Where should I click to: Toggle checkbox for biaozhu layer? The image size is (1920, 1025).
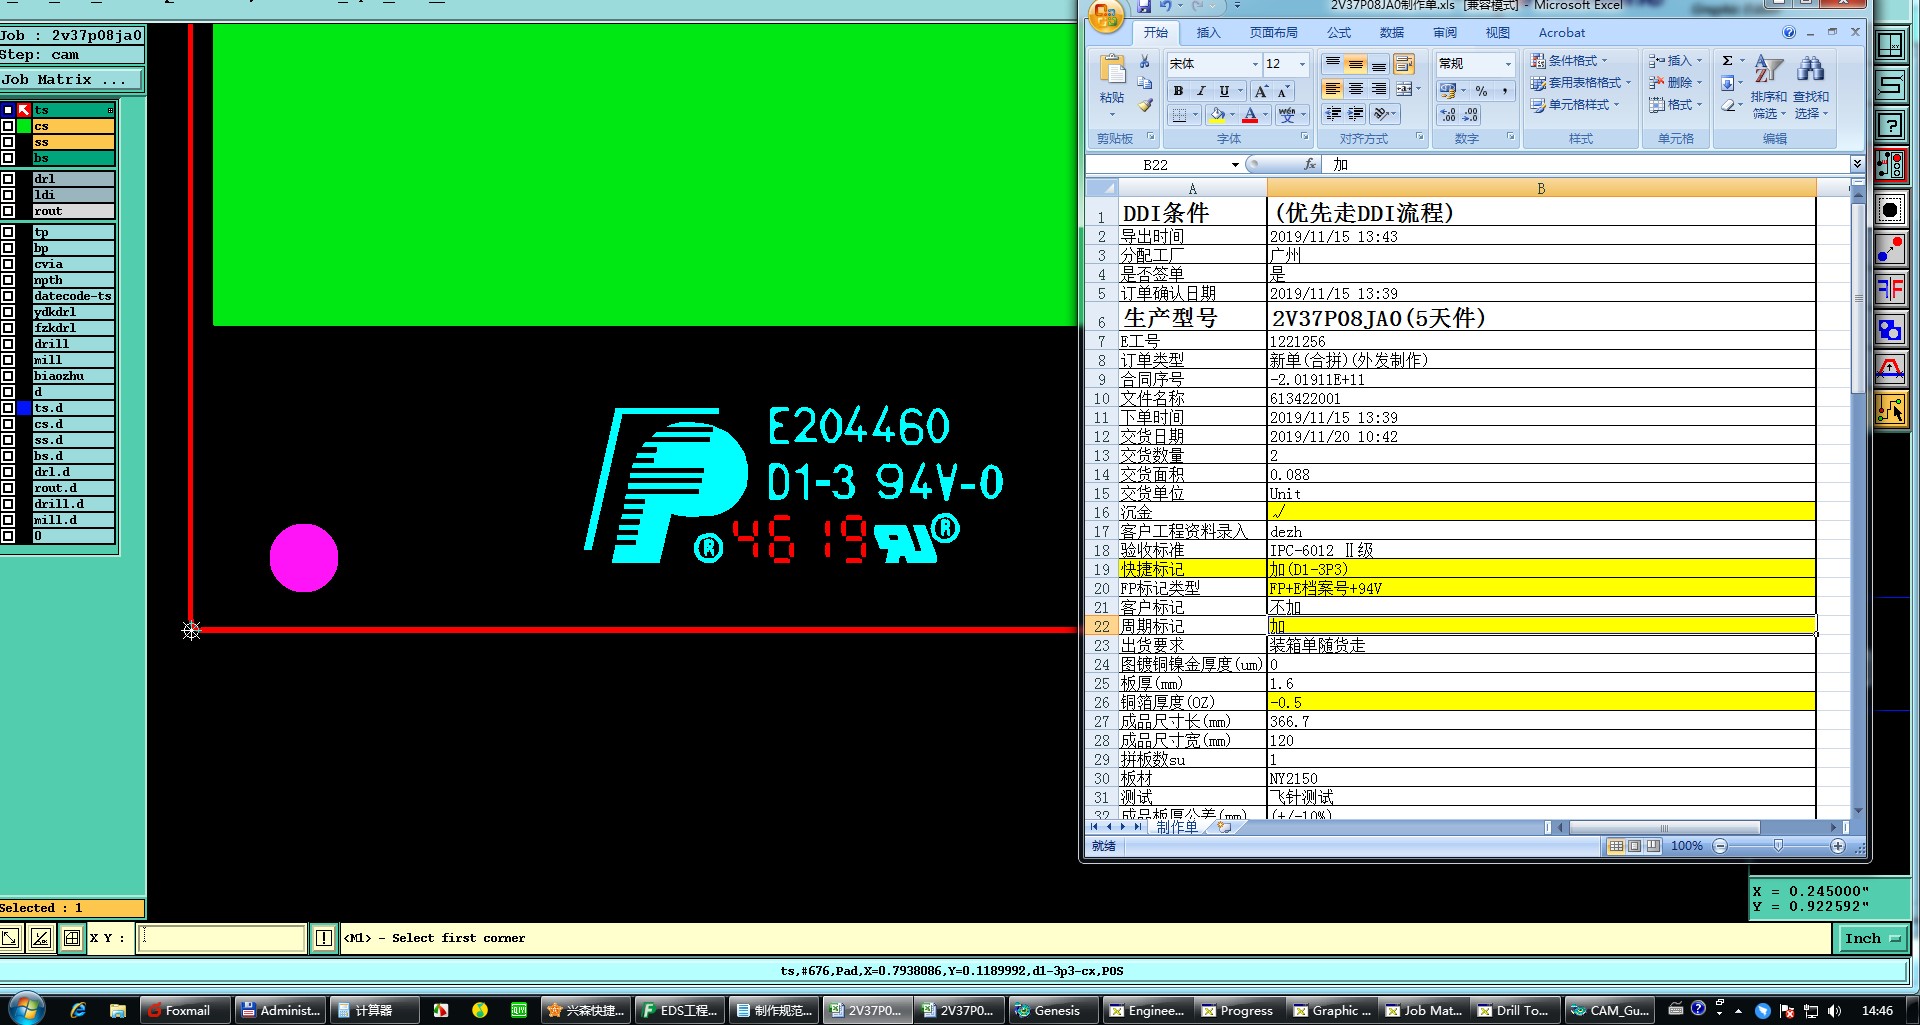pyautogui.click(x=8, y=376)
